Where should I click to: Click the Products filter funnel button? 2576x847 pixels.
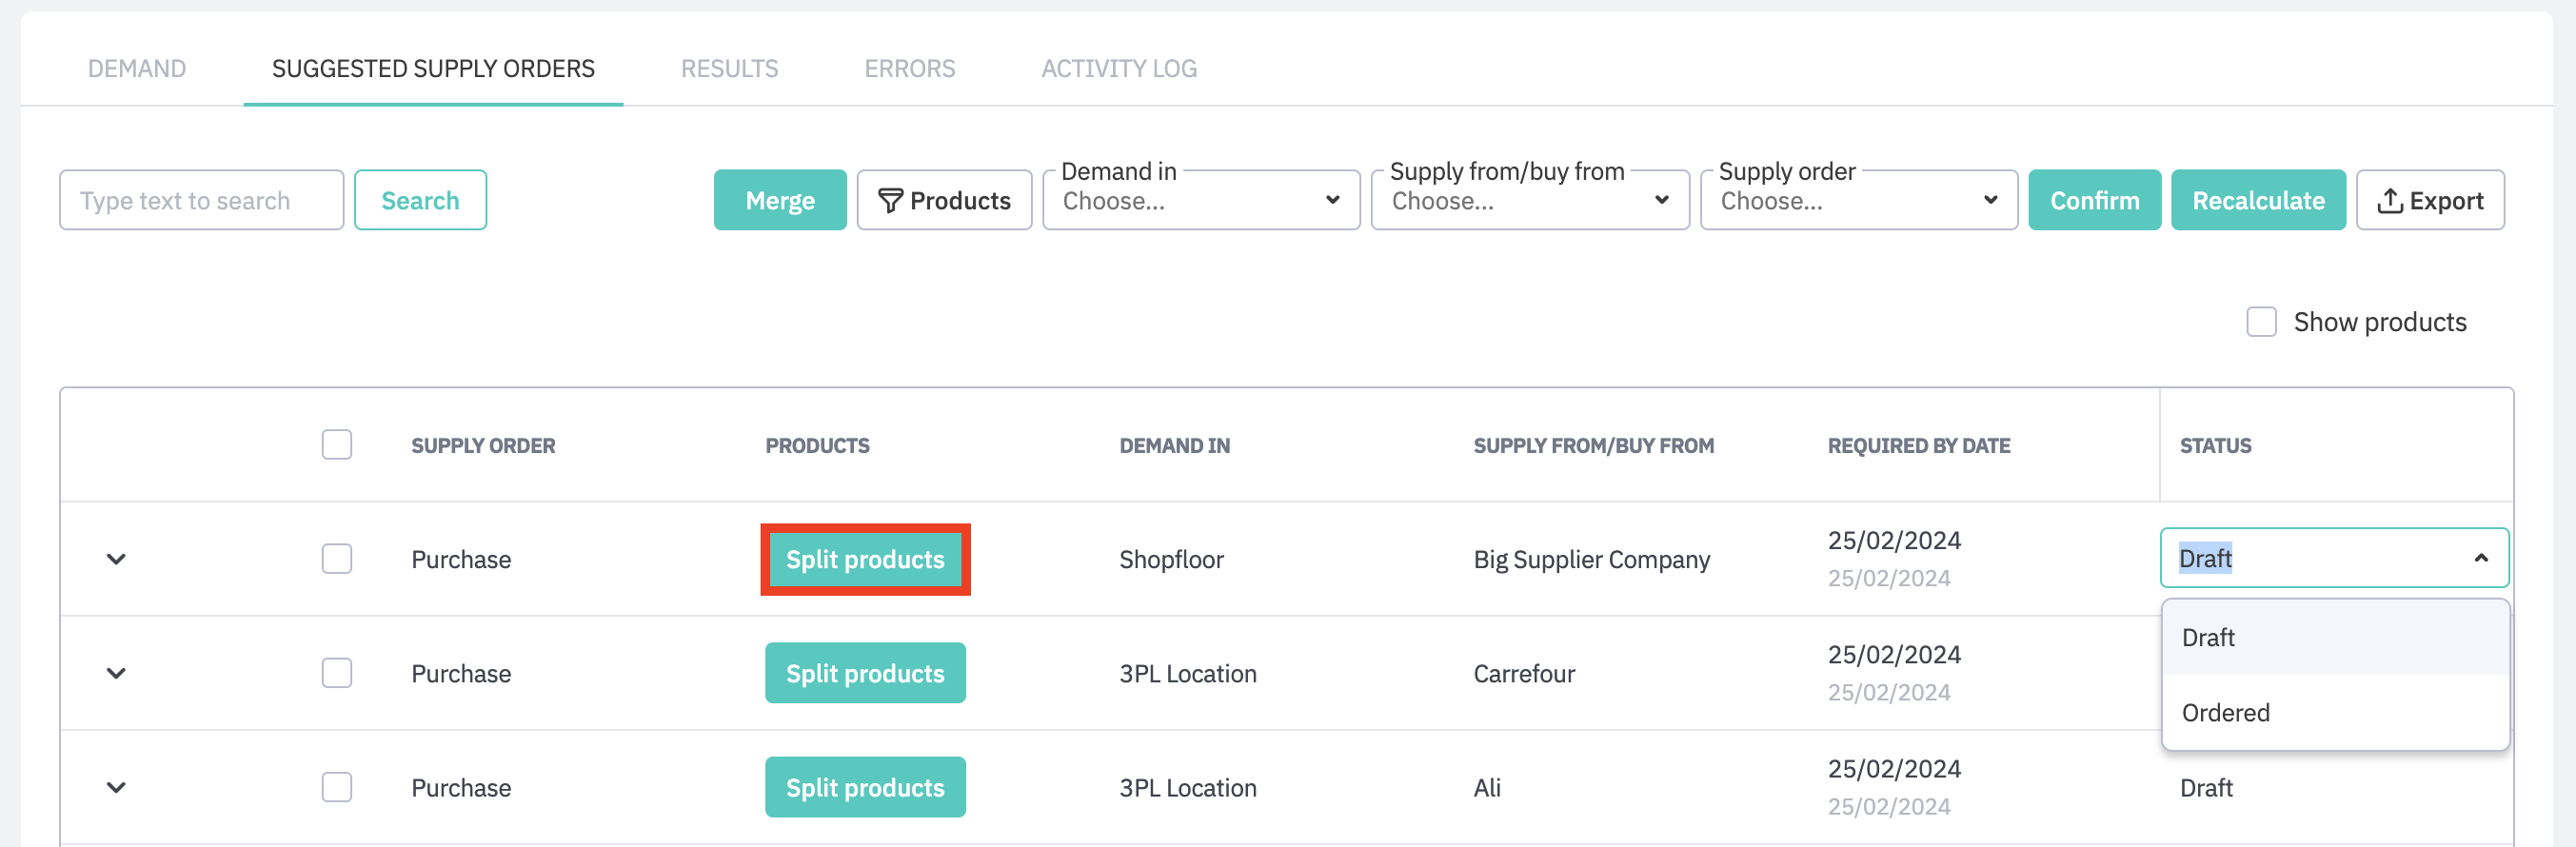point(944,200)
